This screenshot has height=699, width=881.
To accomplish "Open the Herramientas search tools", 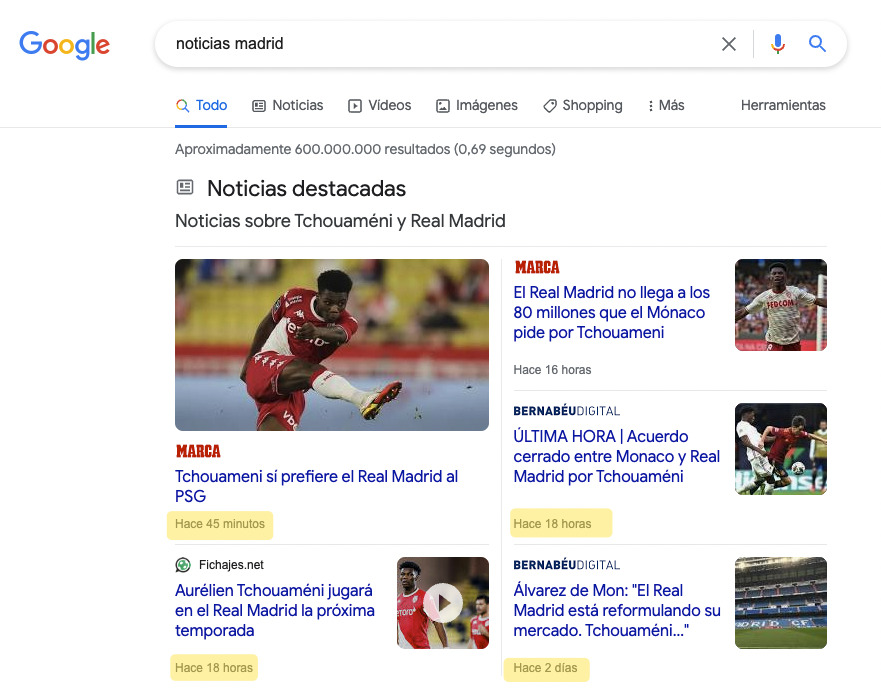I will (x=783, y=105).
